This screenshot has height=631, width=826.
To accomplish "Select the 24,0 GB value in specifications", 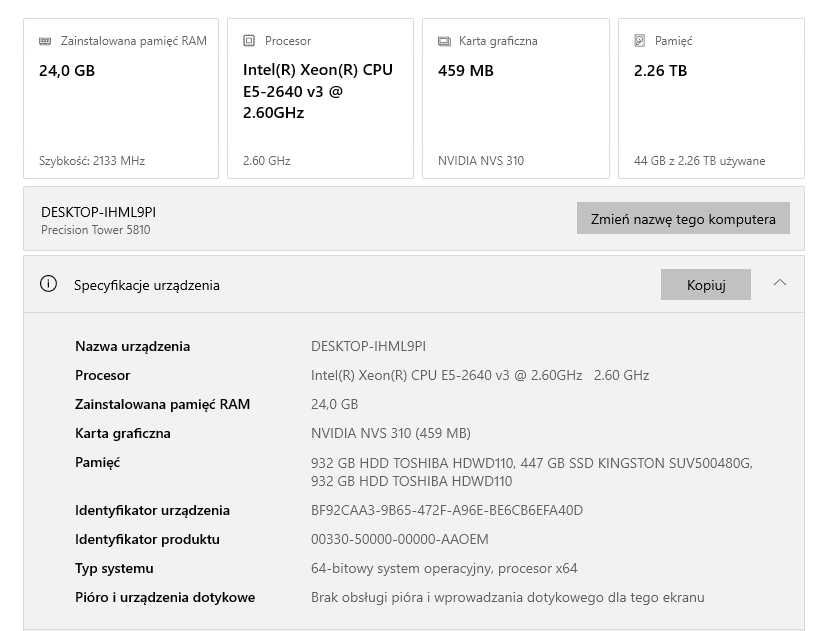I will coord(335,405).
